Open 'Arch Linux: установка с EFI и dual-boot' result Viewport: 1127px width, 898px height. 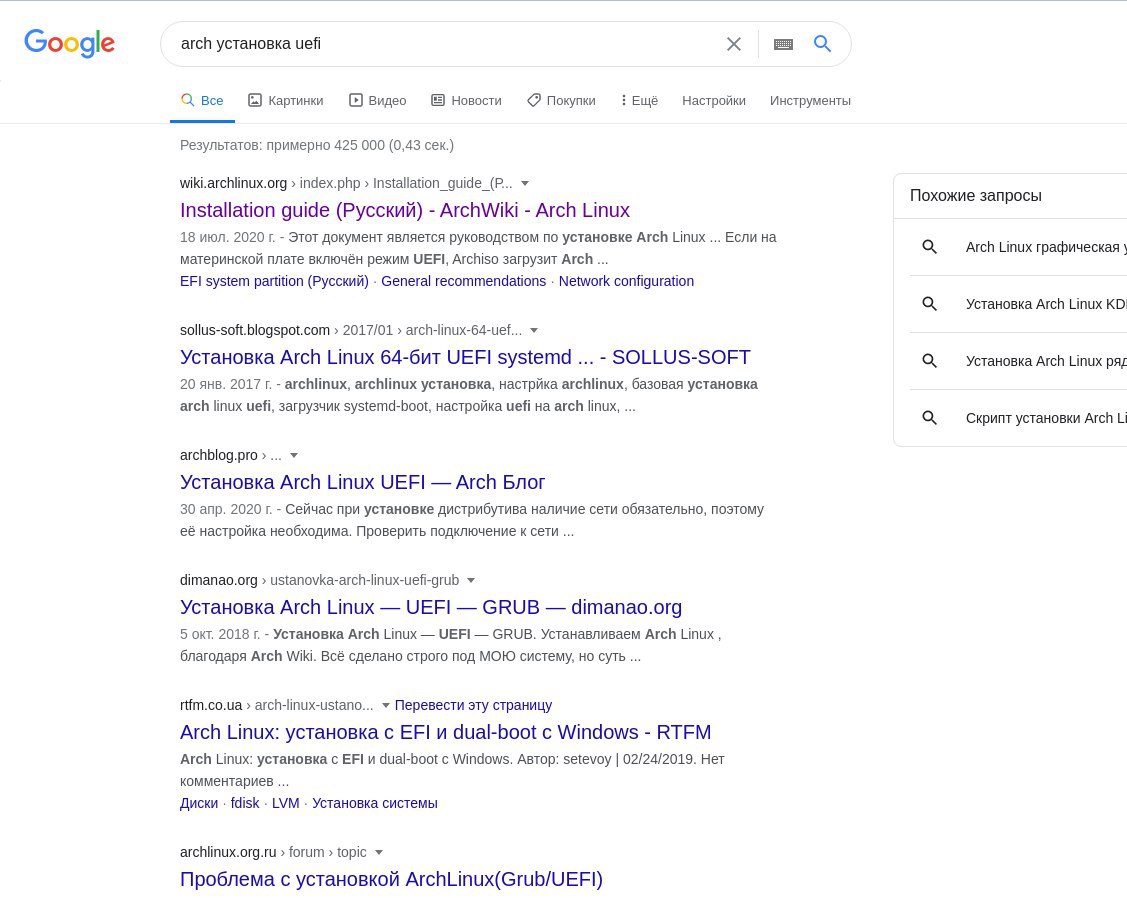(445, 732)
